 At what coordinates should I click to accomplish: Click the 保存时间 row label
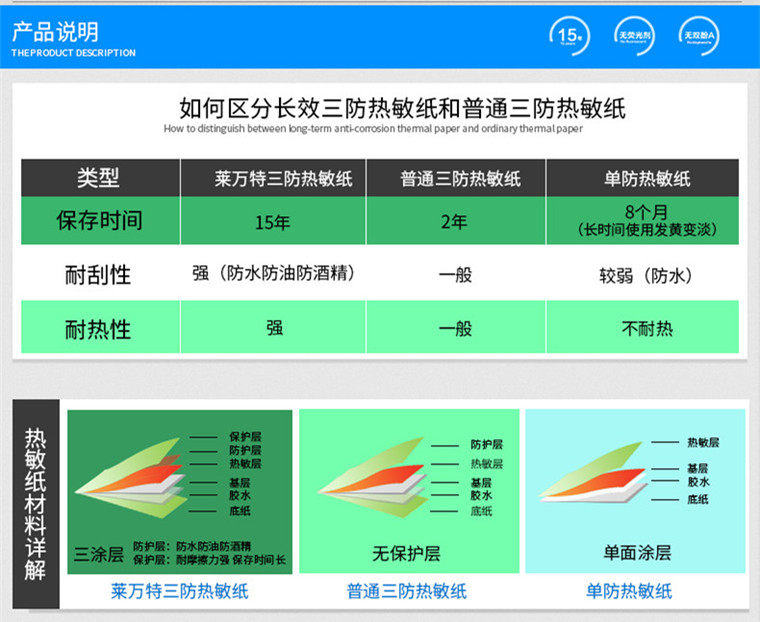[99, 221]
